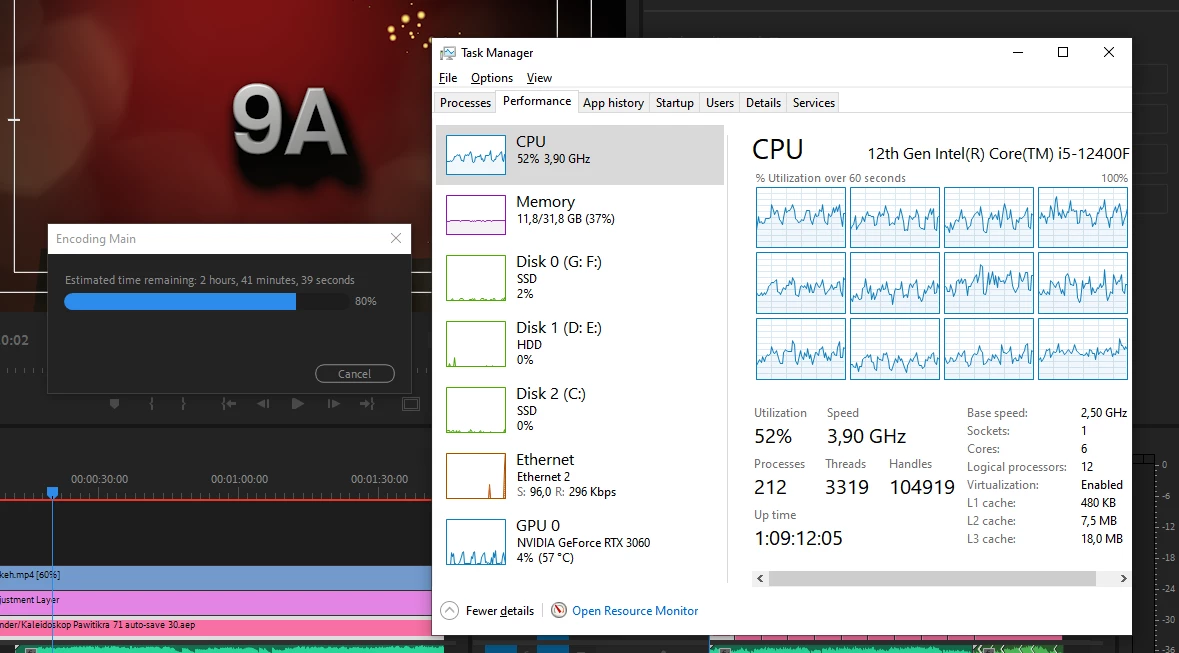Click the Handles 104919 value
The height and width of the screenshot is (653, 1179).
point(922,487)
